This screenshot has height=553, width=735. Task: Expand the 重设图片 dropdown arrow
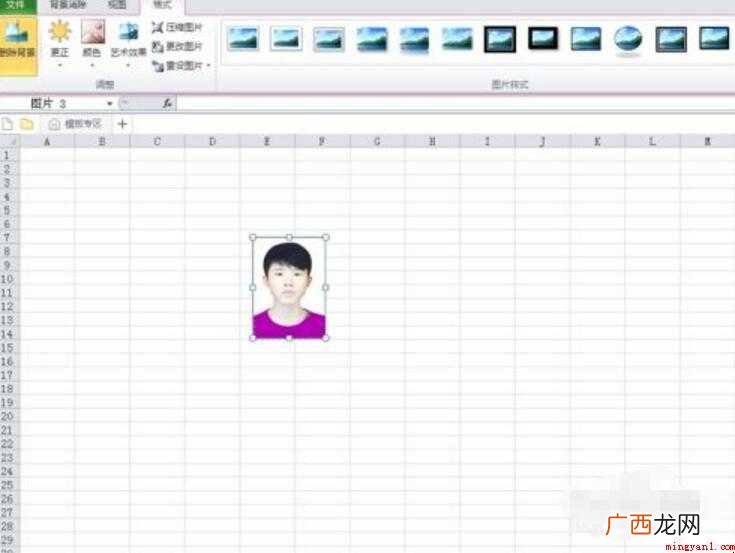pos(208,66)
